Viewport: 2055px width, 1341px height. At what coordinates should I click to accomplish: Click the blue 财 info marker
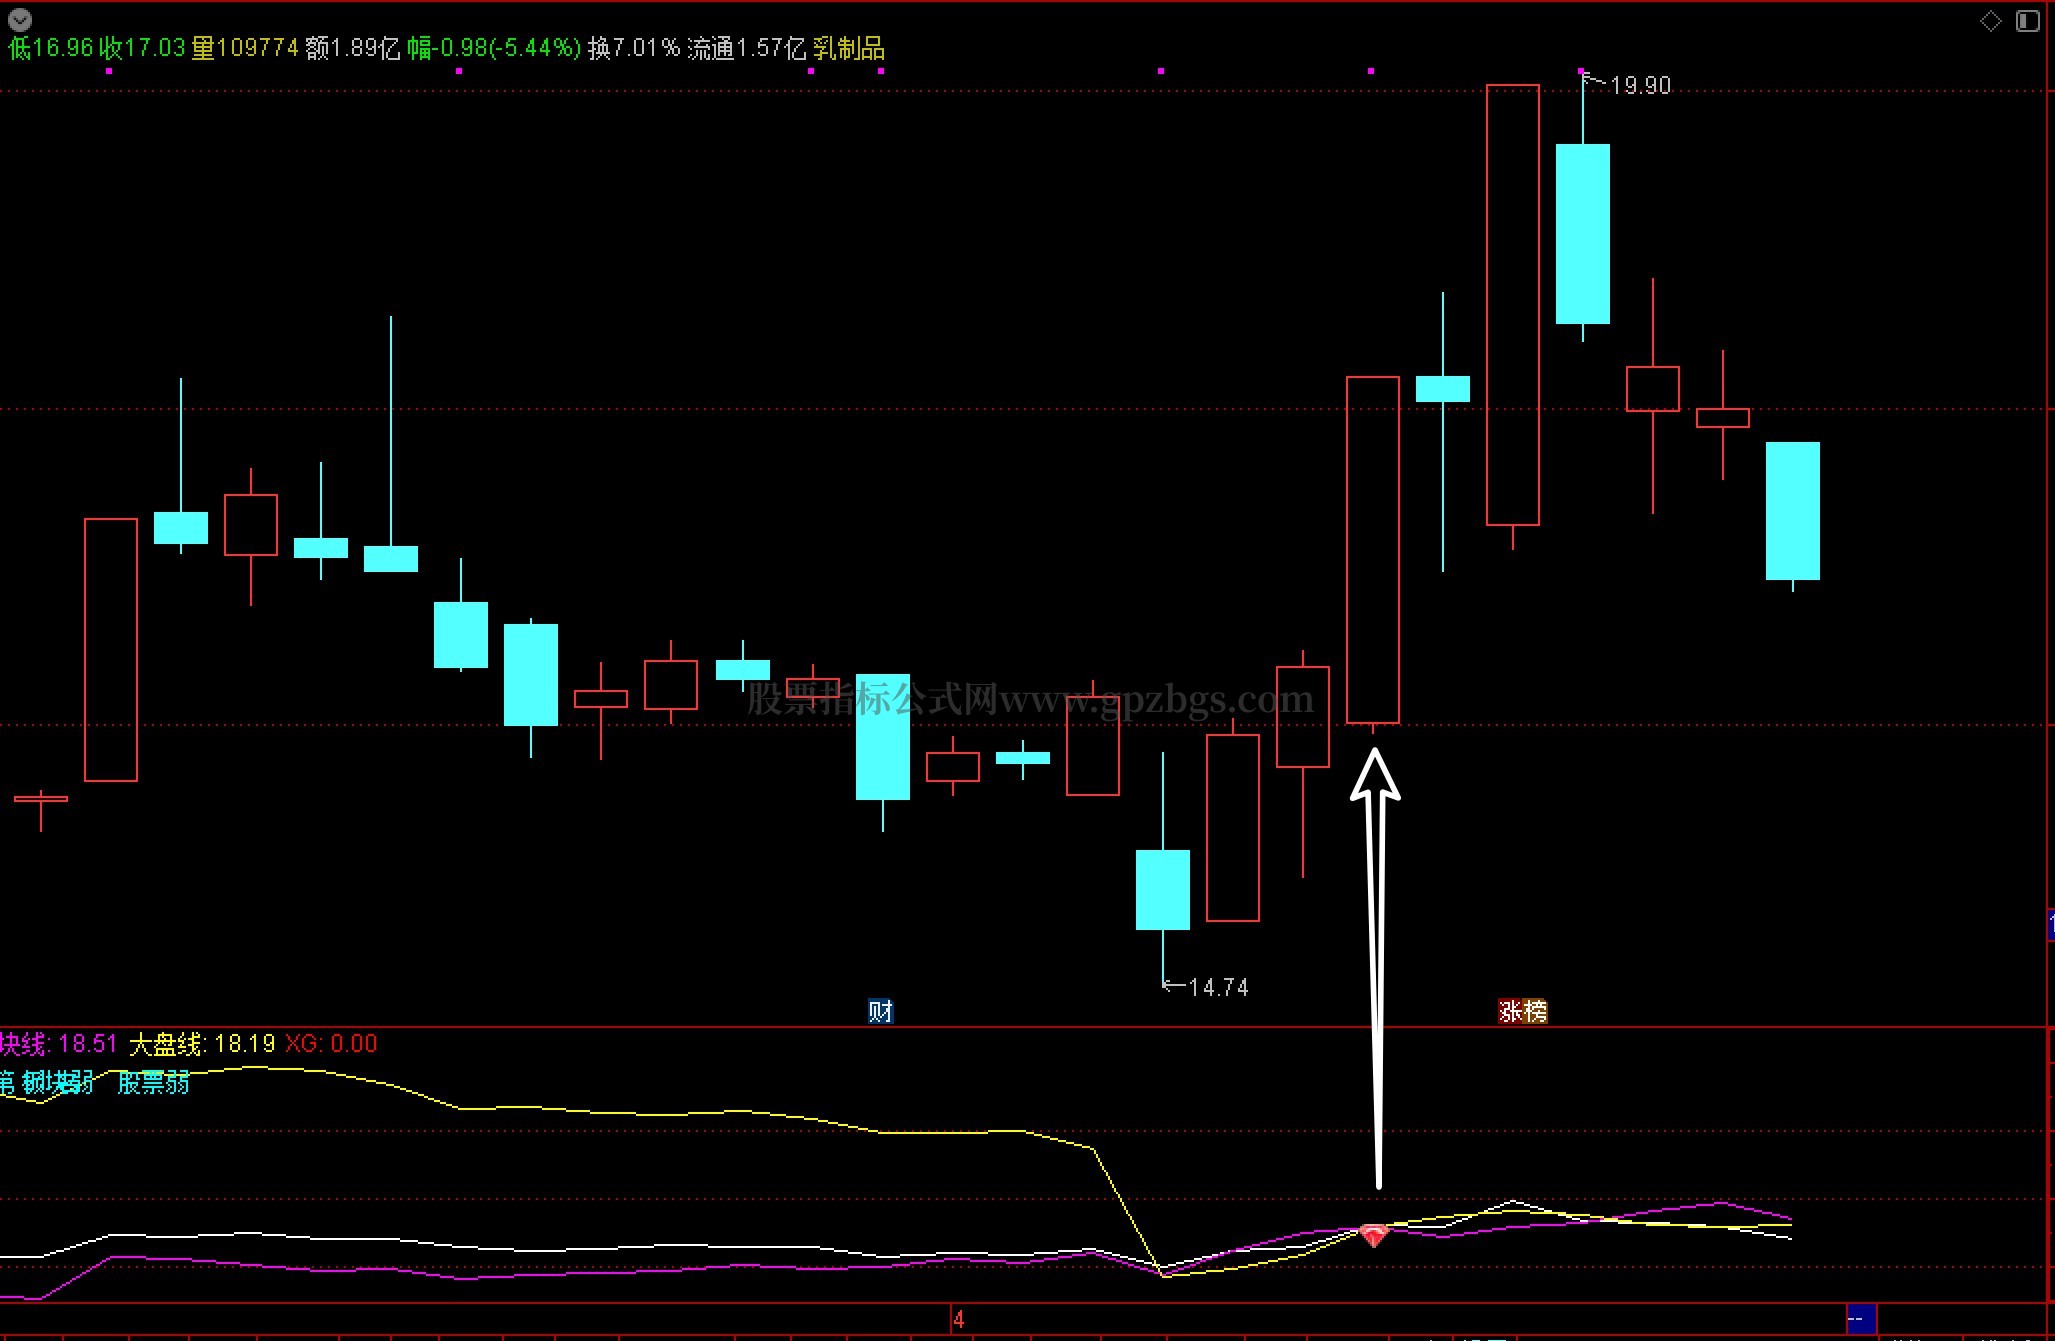pos(880,1011)
